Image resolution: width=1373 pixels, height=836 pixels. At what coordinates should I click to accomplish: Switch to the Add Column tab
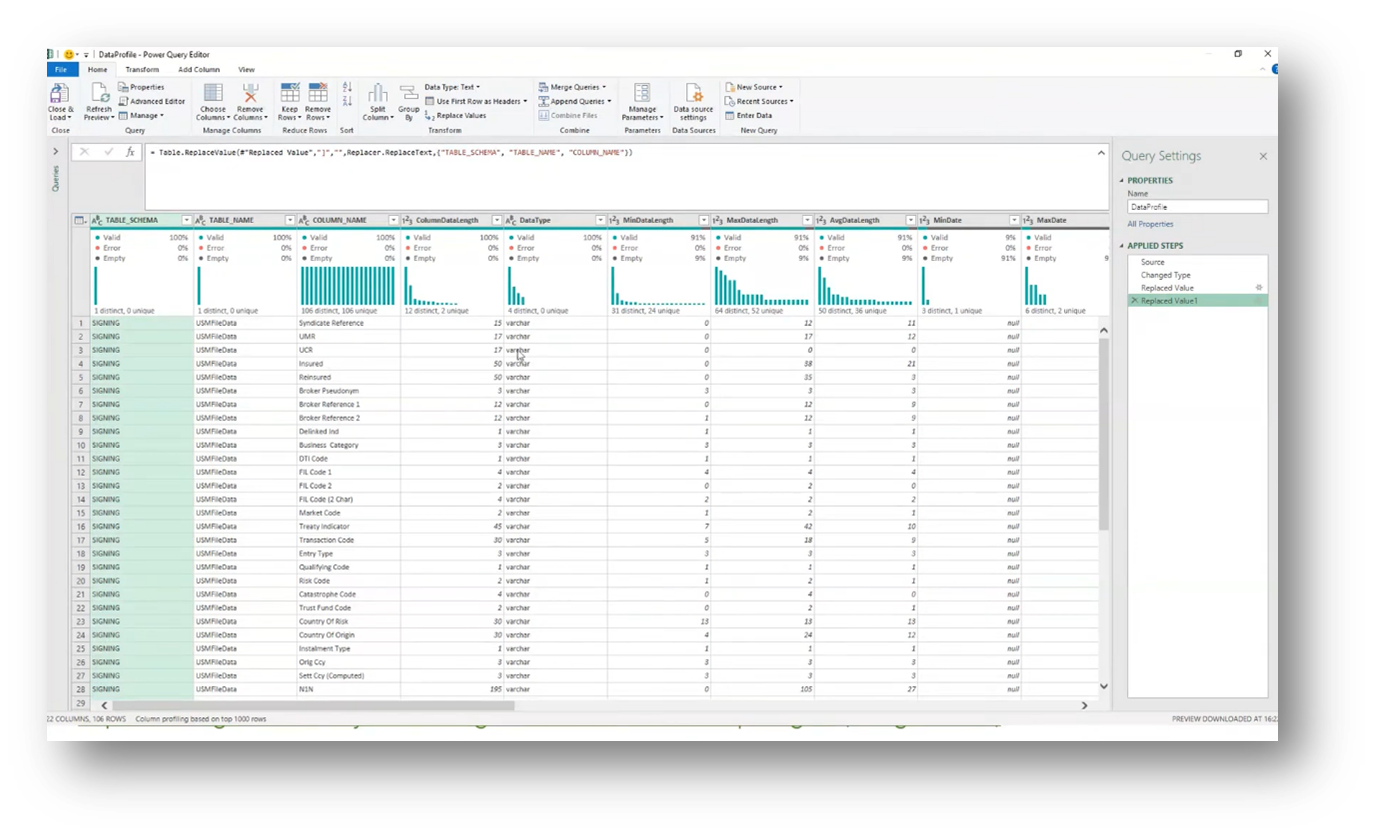coord(199,70)
